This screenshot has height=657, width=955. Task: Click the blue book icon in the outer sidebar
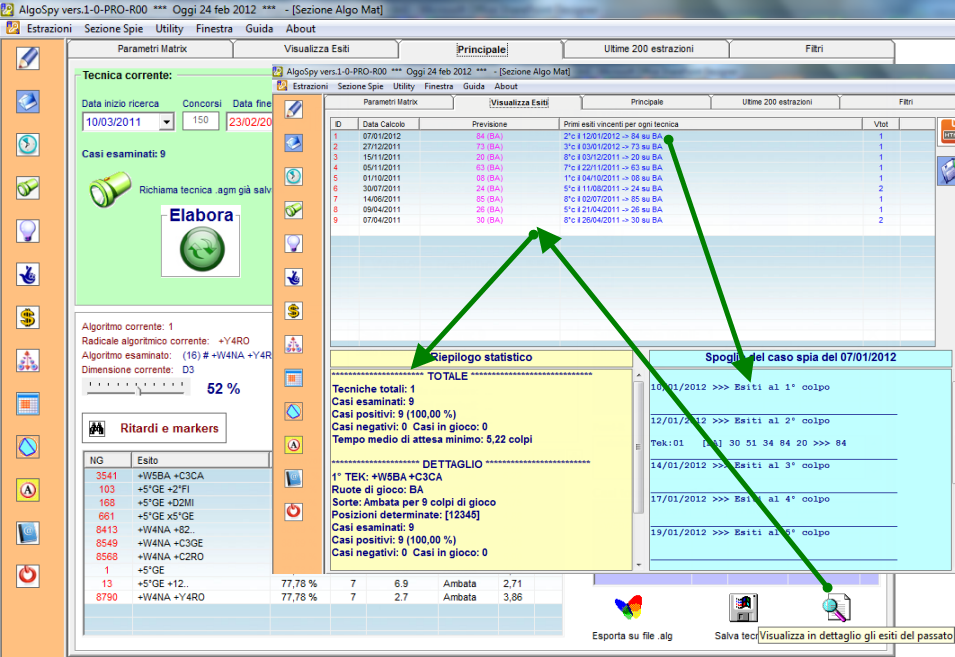click(28, 102)
